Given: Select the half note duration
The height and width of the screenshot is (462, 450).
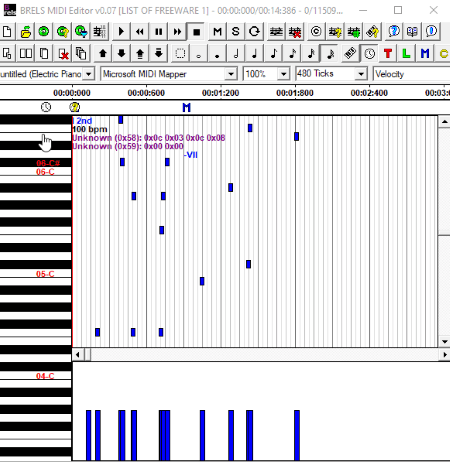Looking at the screenshot, I should pos(236,53).
